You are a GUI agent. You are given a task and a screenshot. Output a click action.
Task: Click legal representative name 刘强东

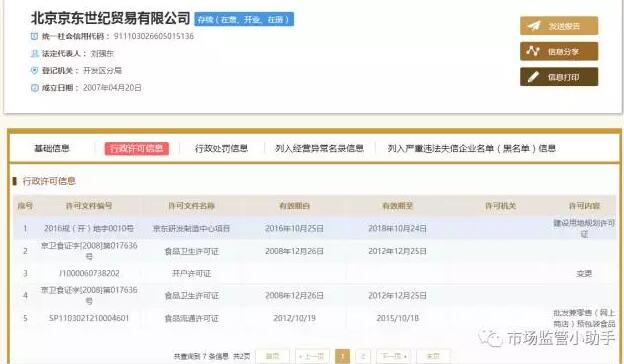coord(102,53)
